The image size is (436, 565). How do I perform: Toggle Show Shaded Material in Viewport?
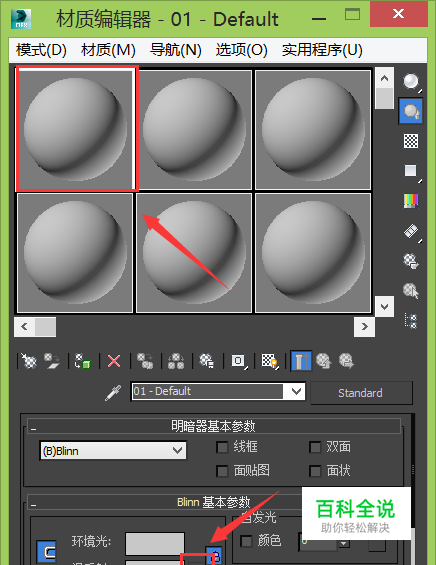point(270,361)
